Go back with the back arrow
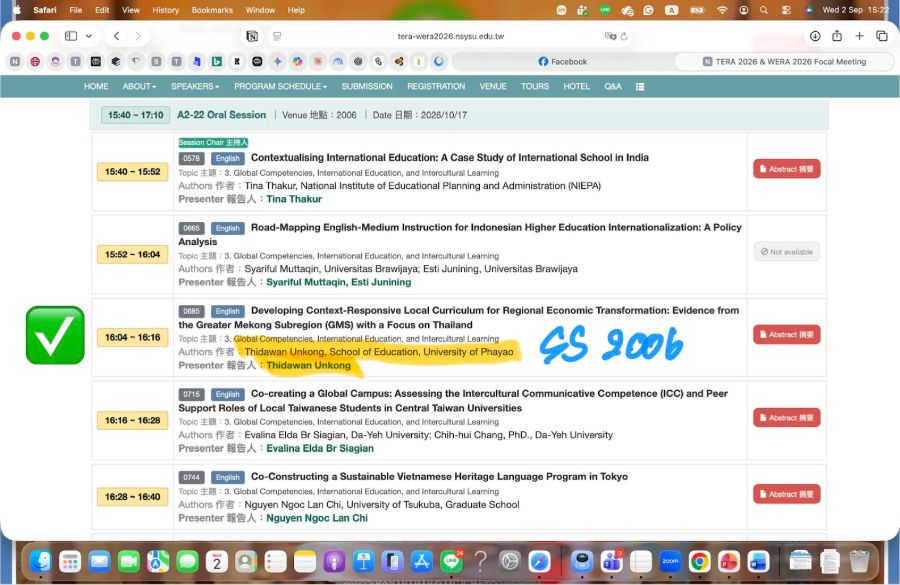Screen dimensions: 900x585 click(117, 36)
